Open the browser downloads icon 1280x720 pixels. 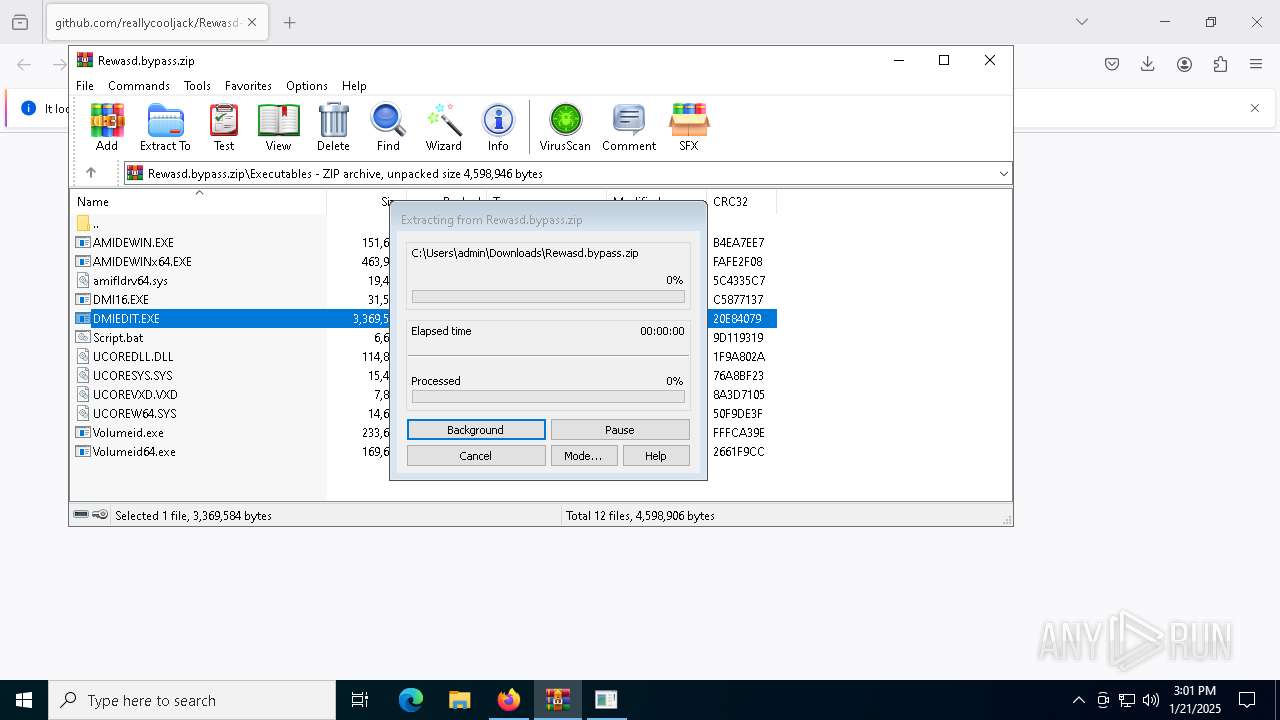1148,64
